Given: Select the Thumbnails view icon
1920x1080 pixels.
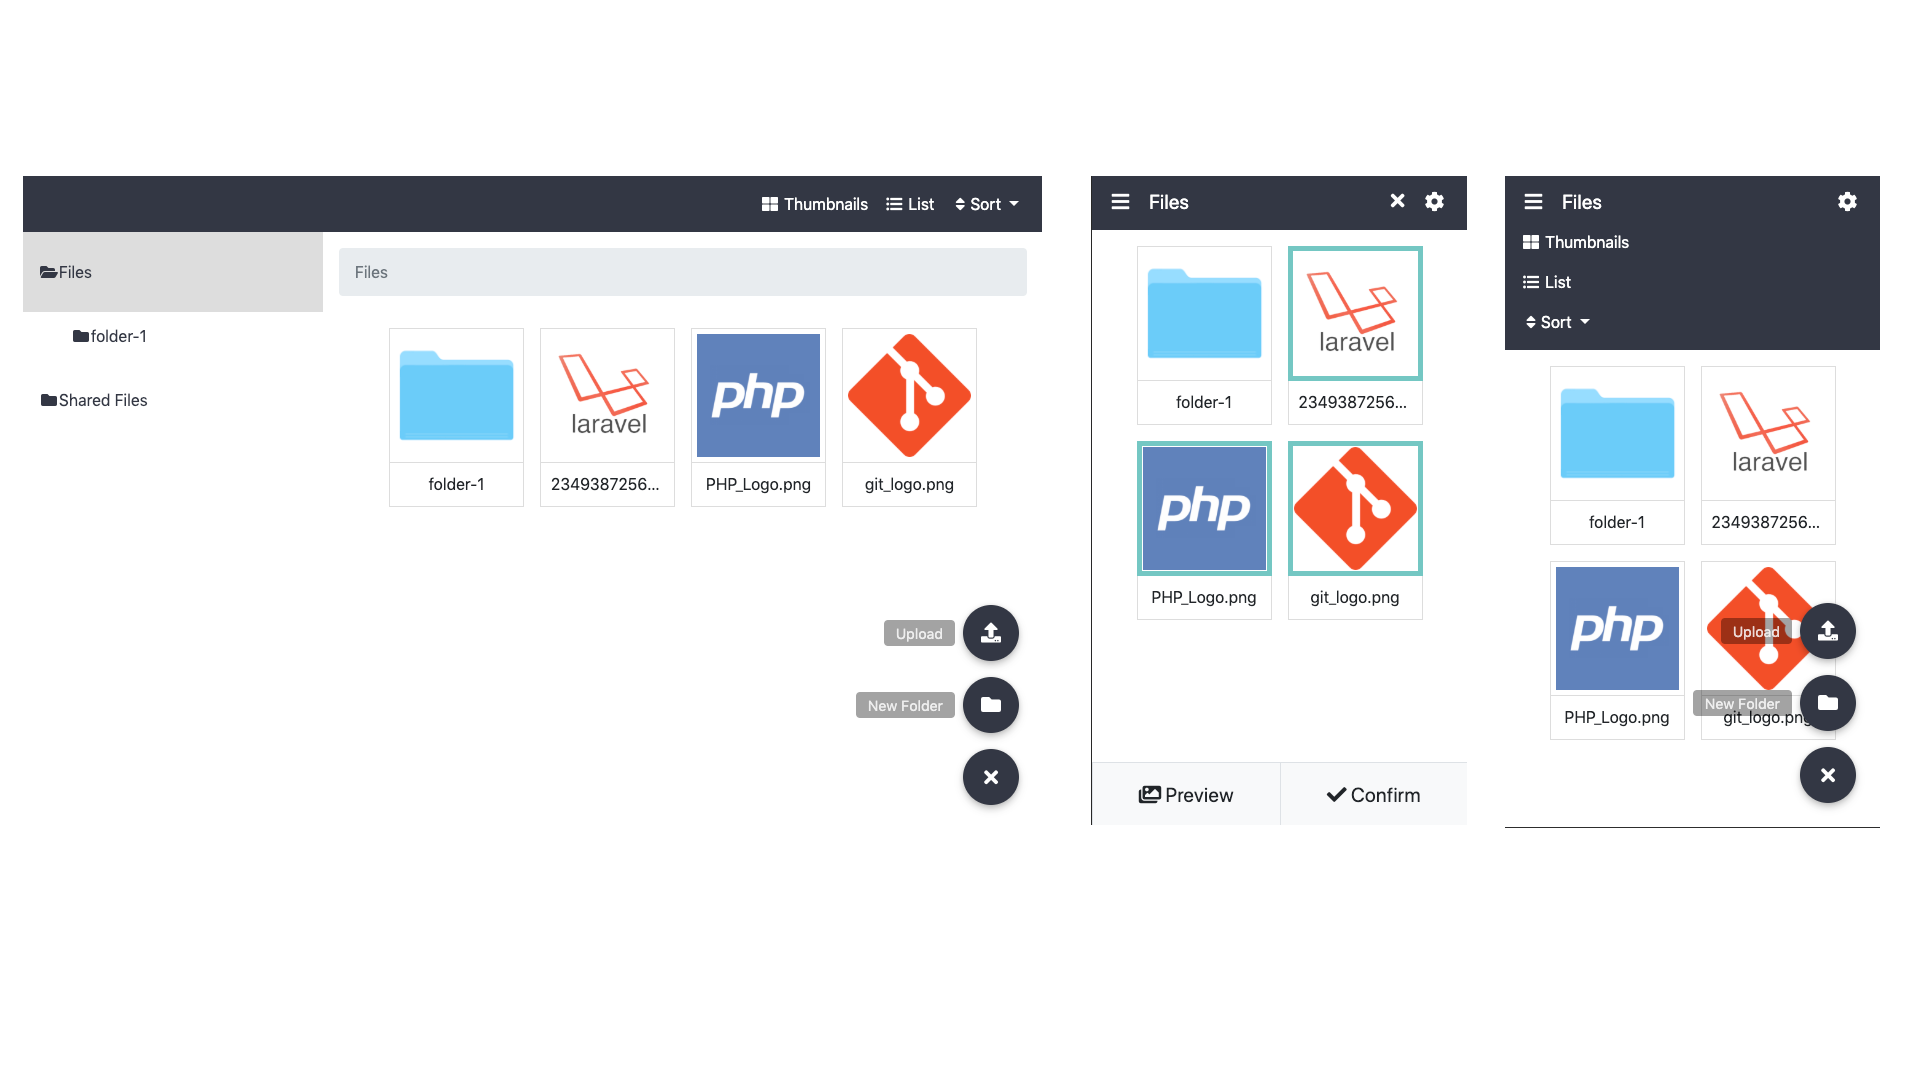Looking at the screenshot, I should [x=769, y=203].
